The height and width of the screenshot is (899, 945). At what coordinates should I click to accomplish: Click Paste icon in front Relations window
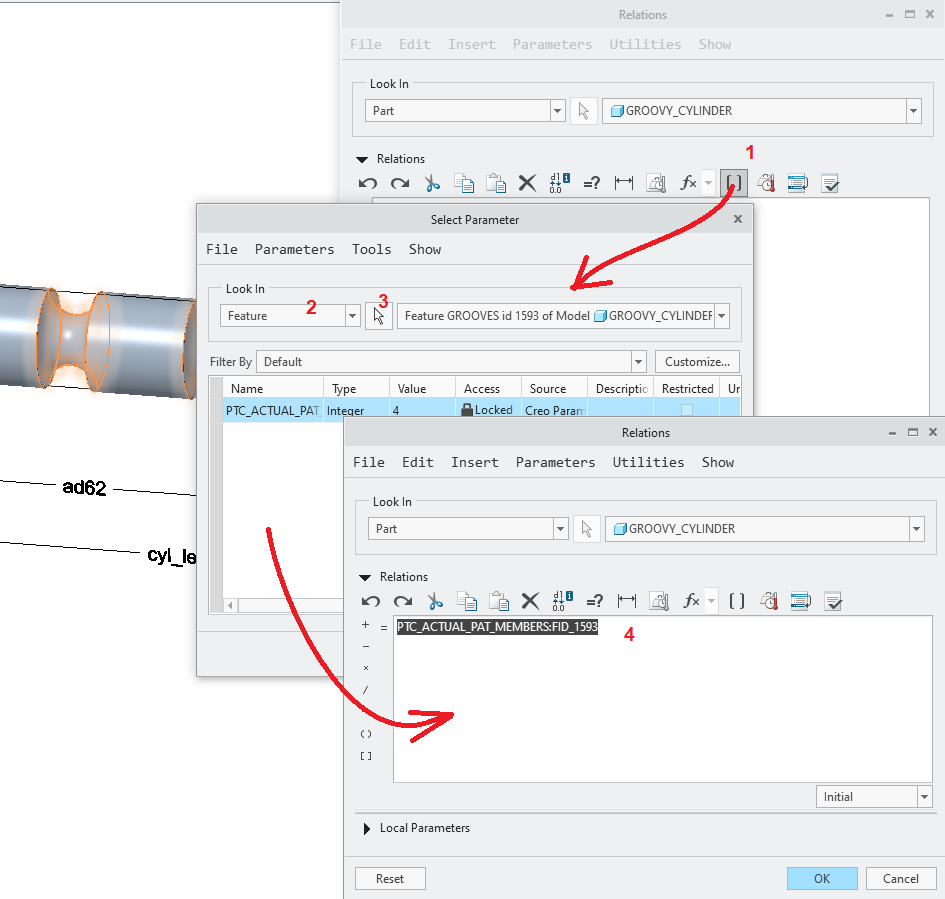click(x=499, y=601)
